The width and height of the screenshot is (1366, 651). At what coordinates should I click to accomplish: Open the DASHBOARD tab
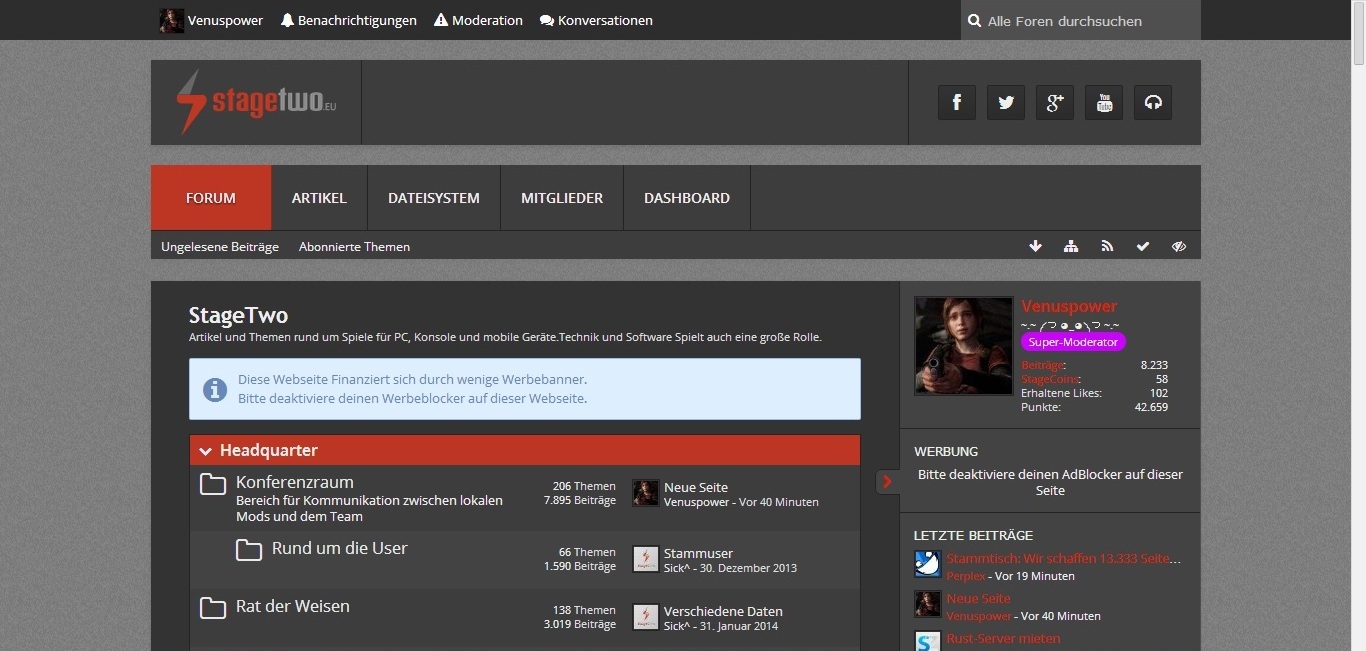687,198
